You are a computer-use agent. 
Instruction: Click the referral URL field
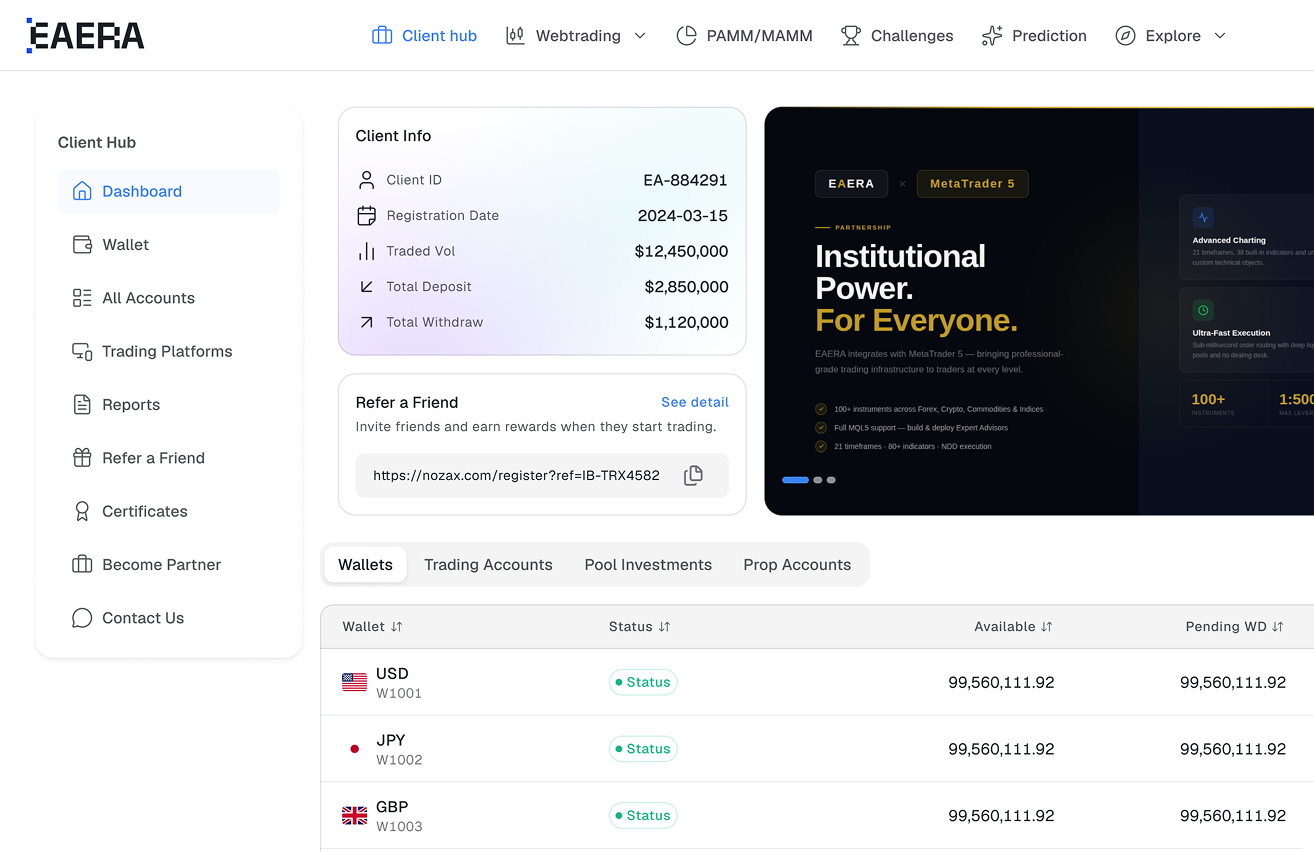tap(542, 476)
